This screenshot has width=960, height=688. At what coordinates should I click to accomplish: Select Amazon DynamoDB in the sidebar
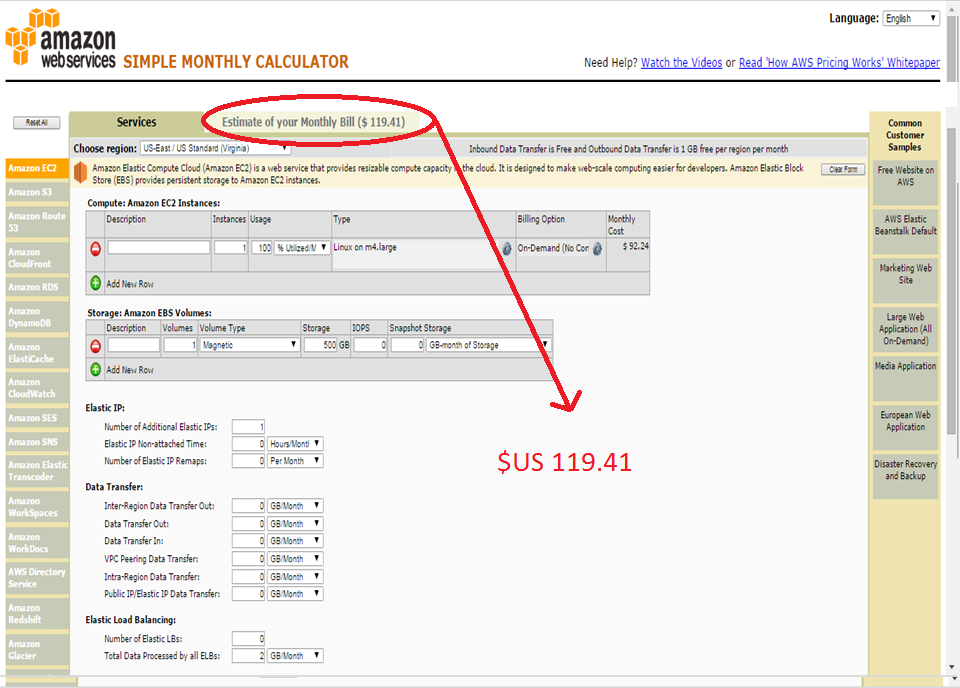click(37, 317)
